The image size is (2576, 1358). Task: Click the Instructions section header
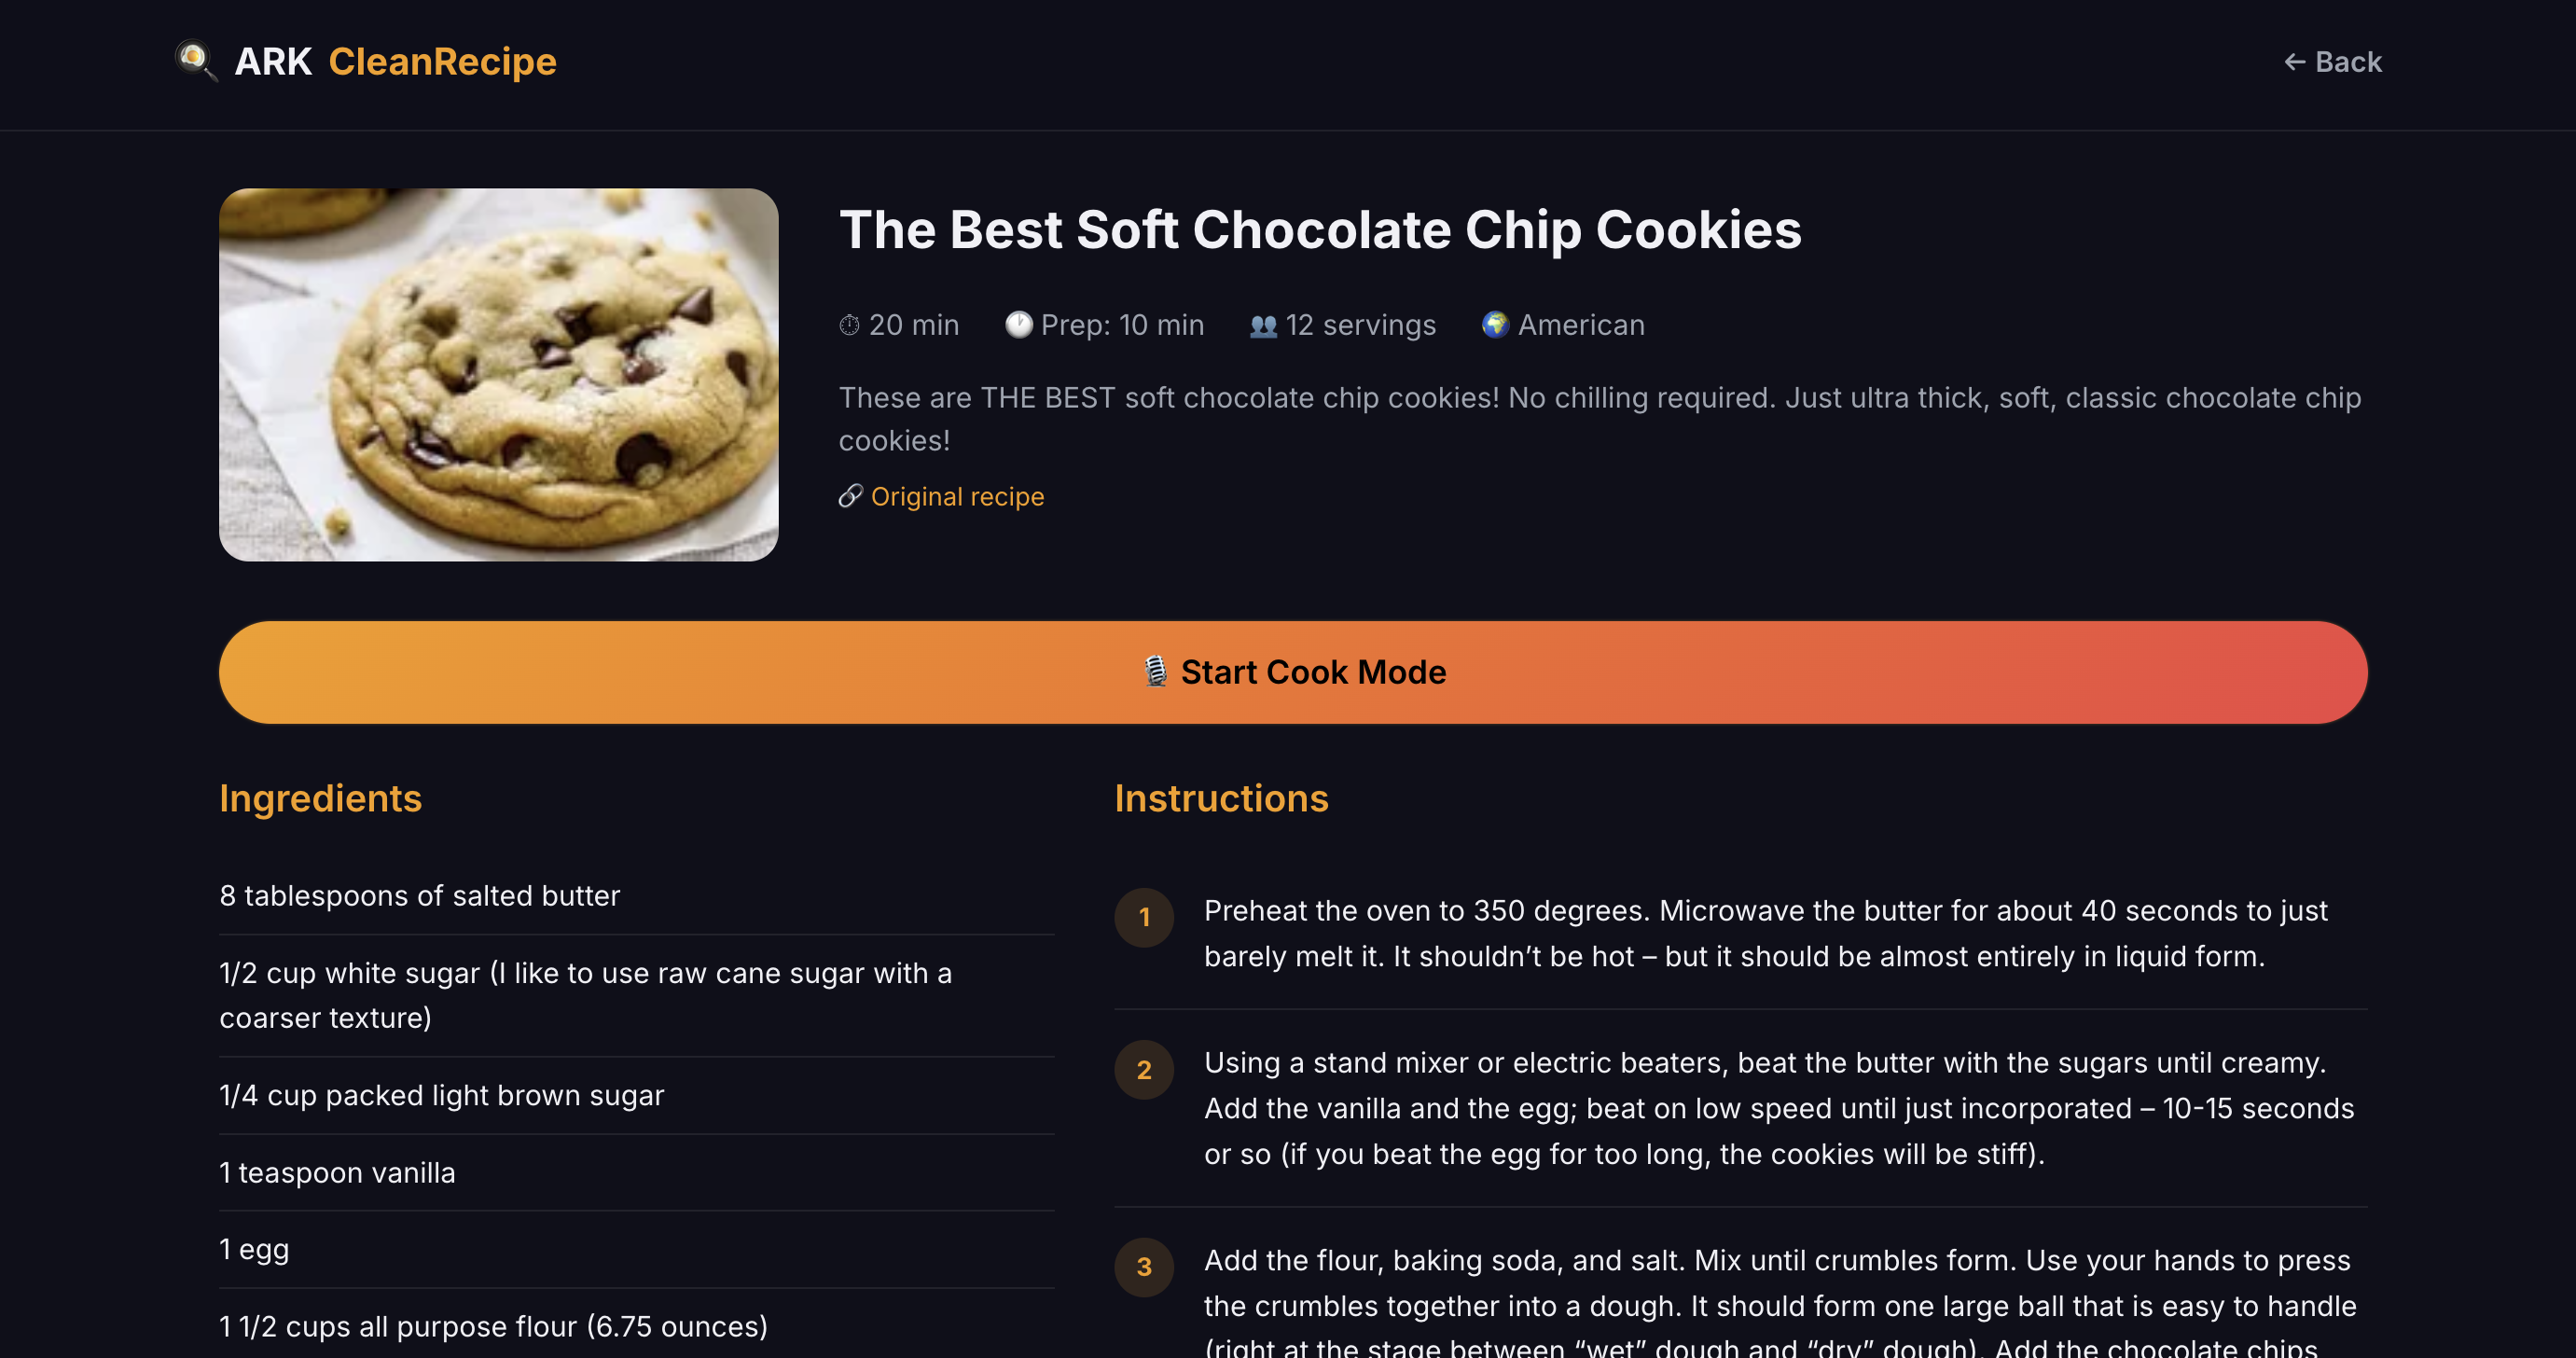(1221, 798)
